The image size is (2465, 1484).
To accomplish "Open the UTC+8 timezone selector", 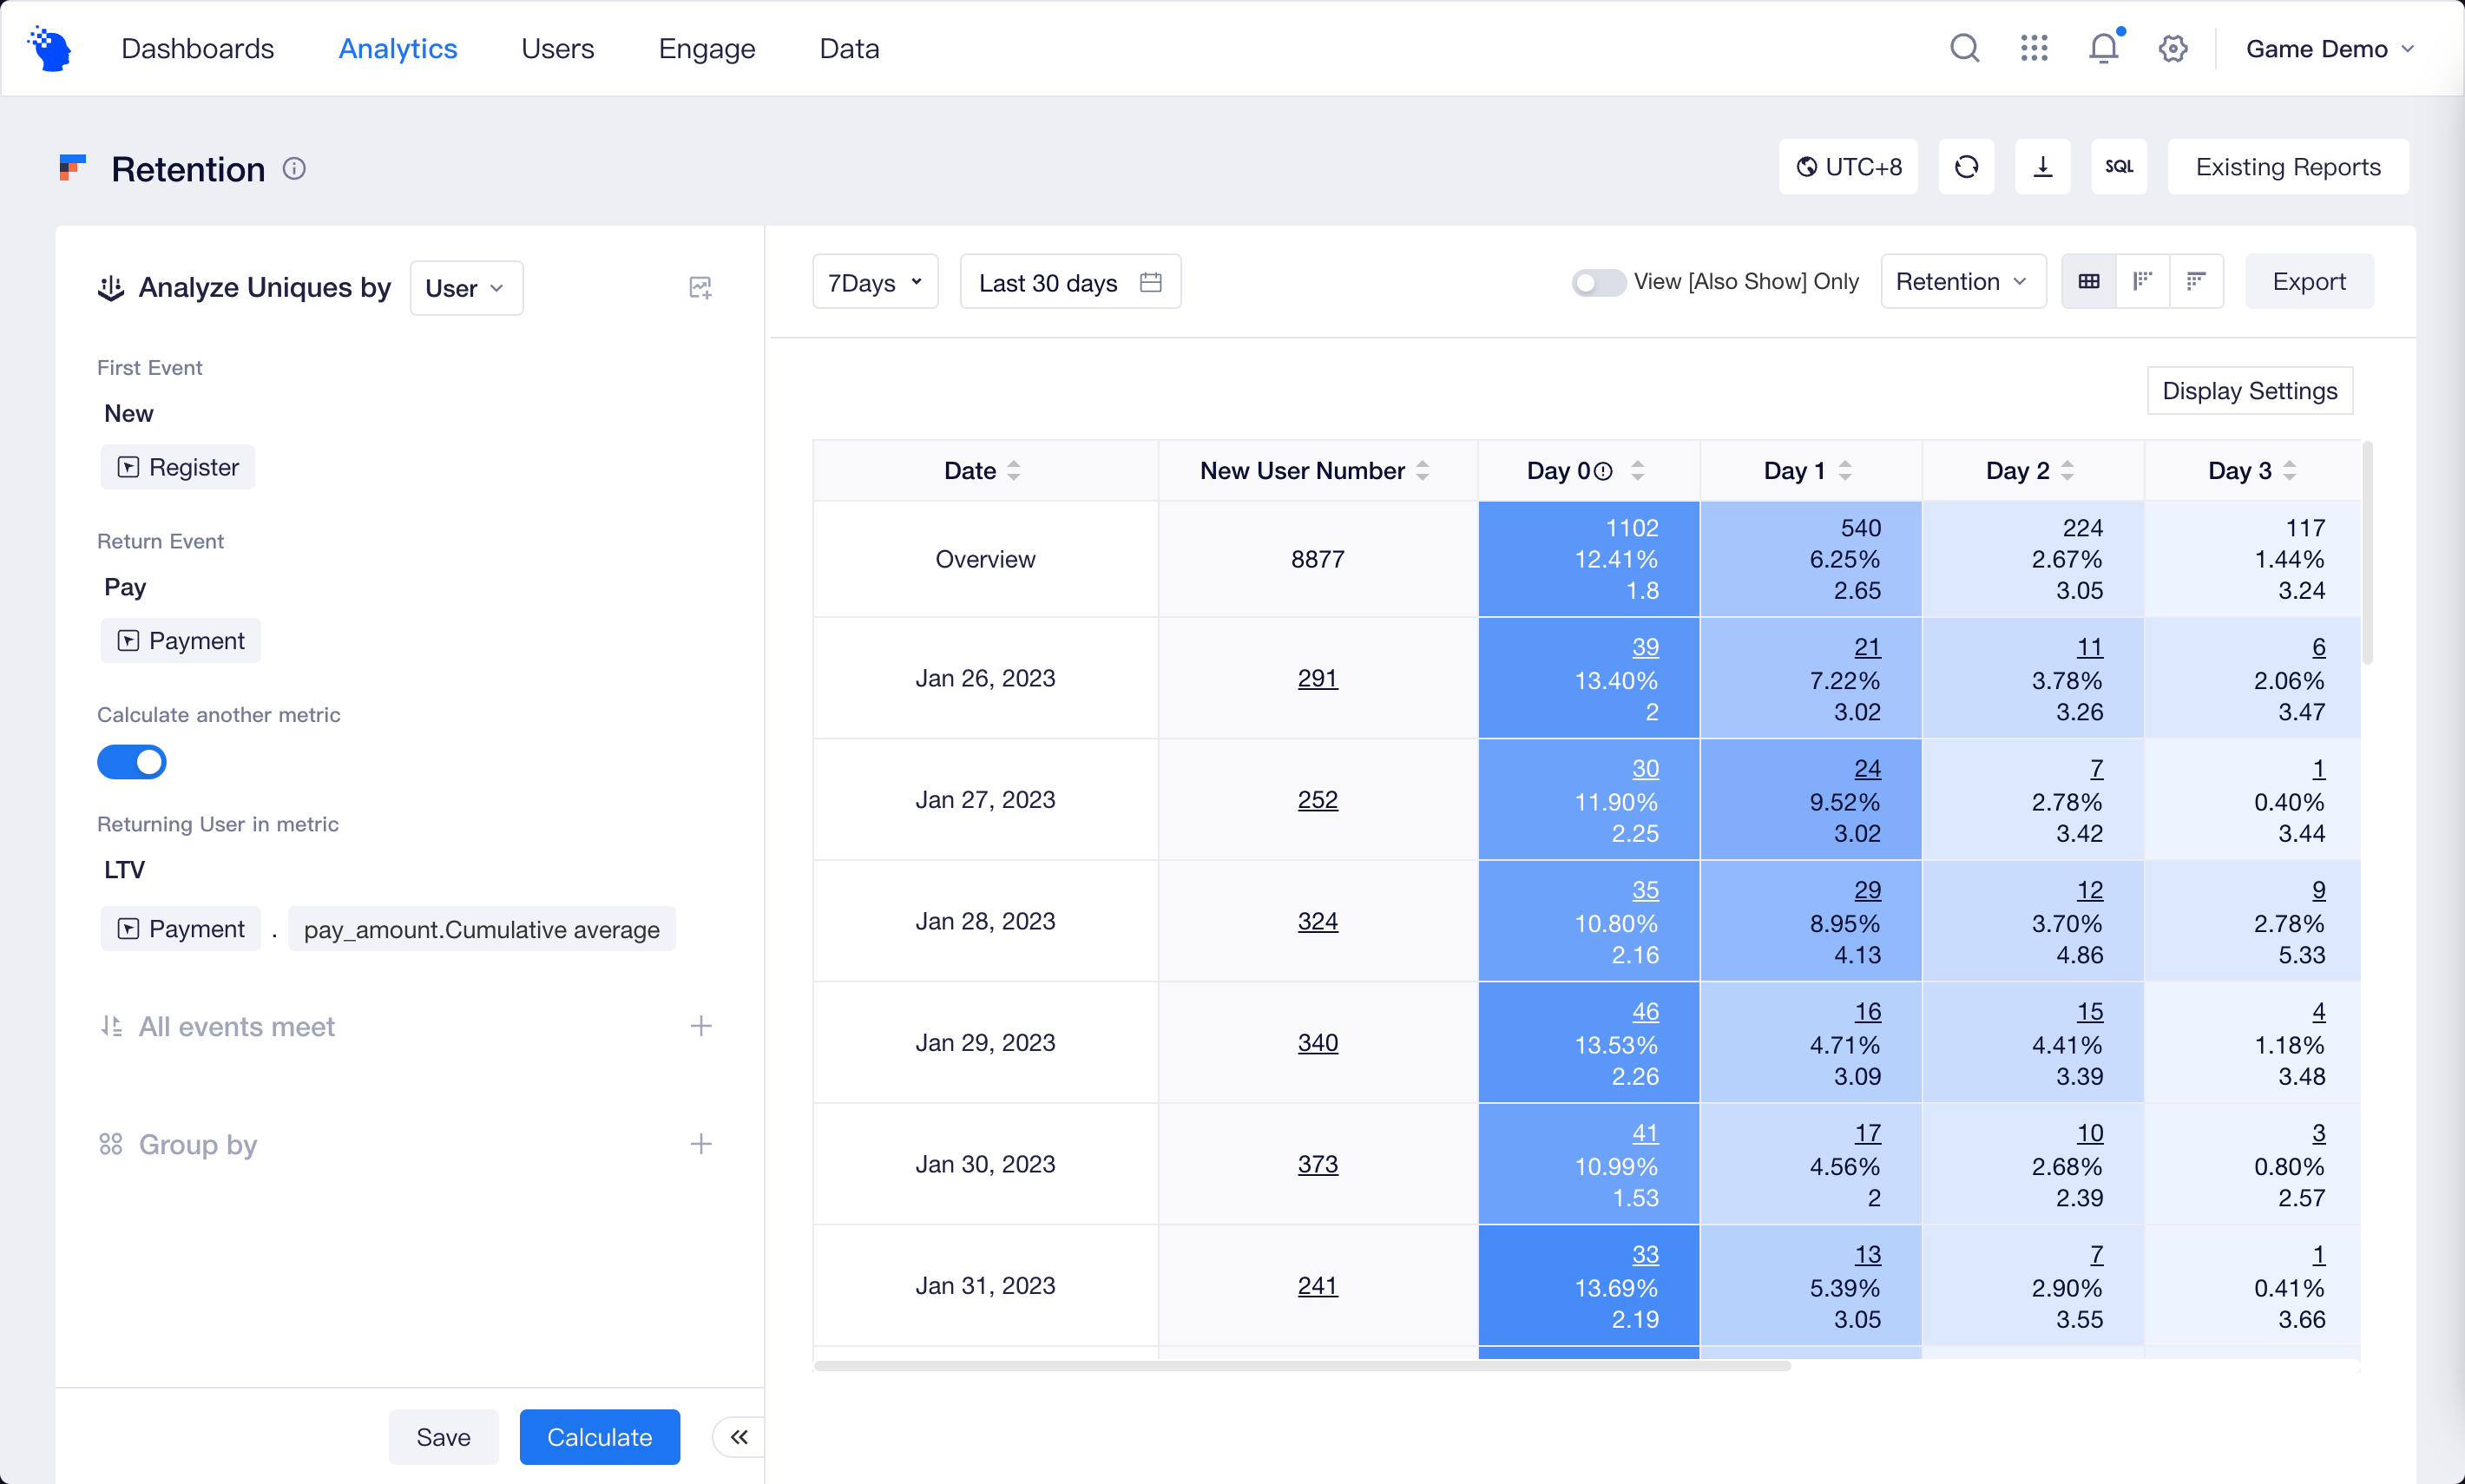I will pos(1848,166).
